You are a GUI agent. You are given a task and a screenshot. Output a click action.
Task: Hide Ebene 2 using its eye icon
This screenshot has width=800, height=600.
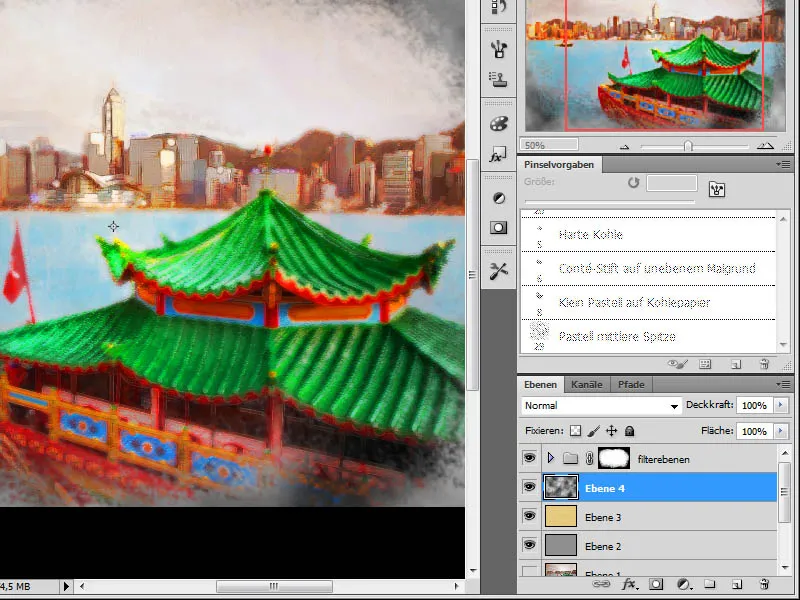click(530, 545)
